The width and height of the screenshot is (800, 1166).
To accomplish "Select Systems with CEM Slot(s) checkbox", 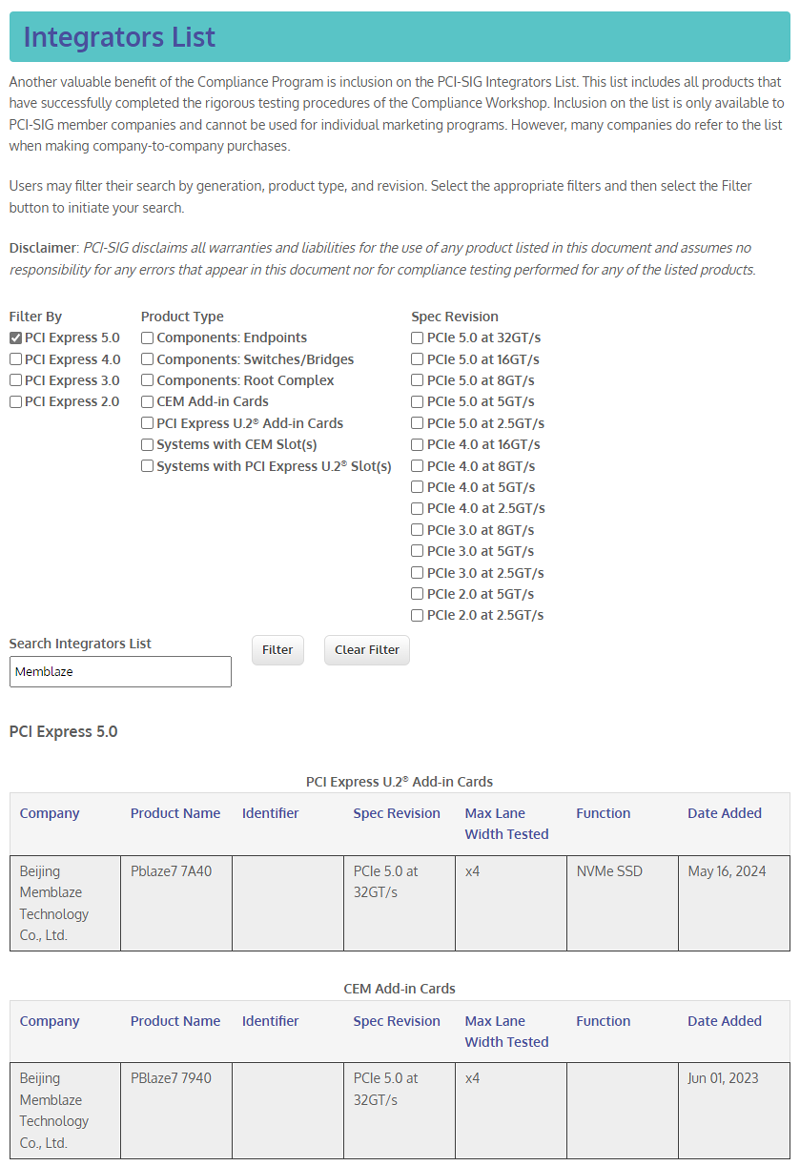I will point(147,444).
